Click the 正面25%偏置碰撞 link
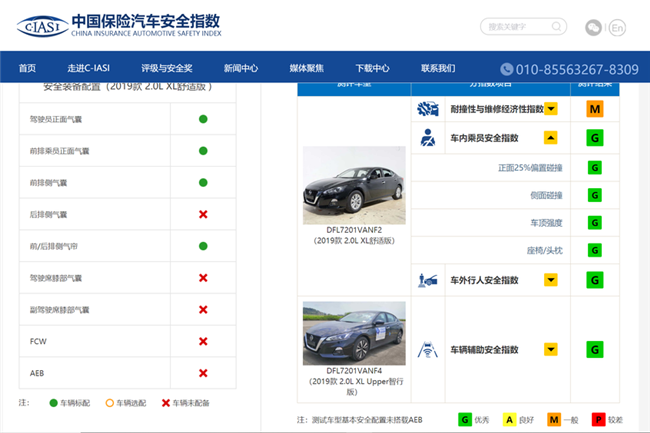This screenshot has width=650, height=433. pos(530,168)
